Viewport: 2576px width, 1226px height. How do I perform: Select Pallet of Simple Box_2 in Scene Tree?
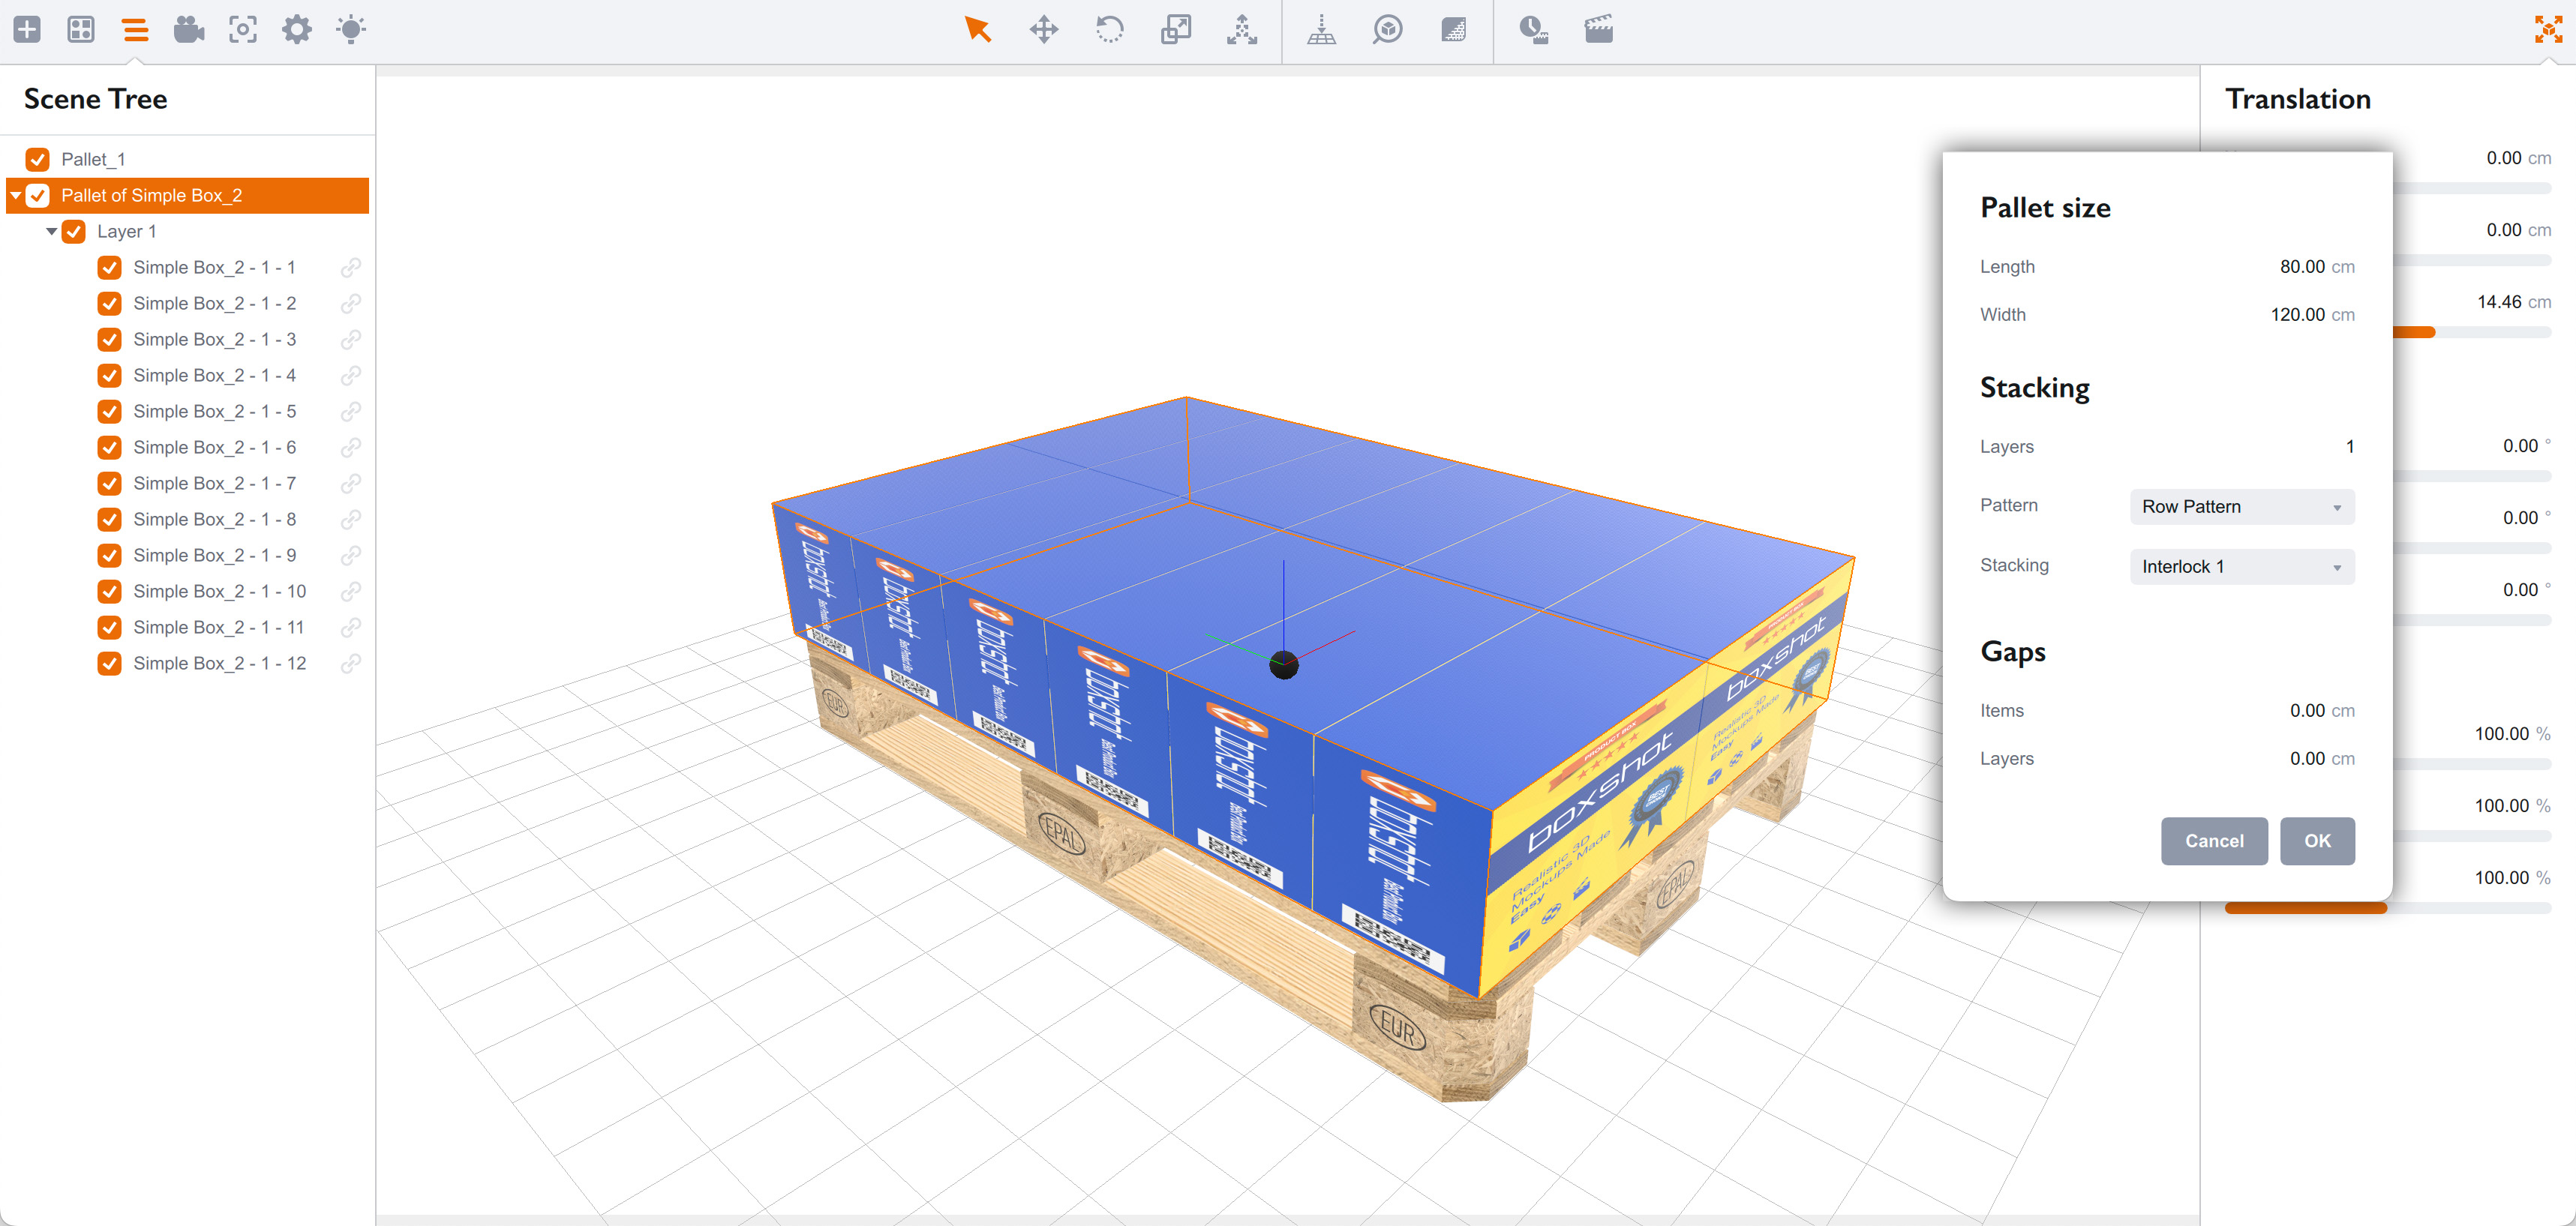tap(152, 195)
